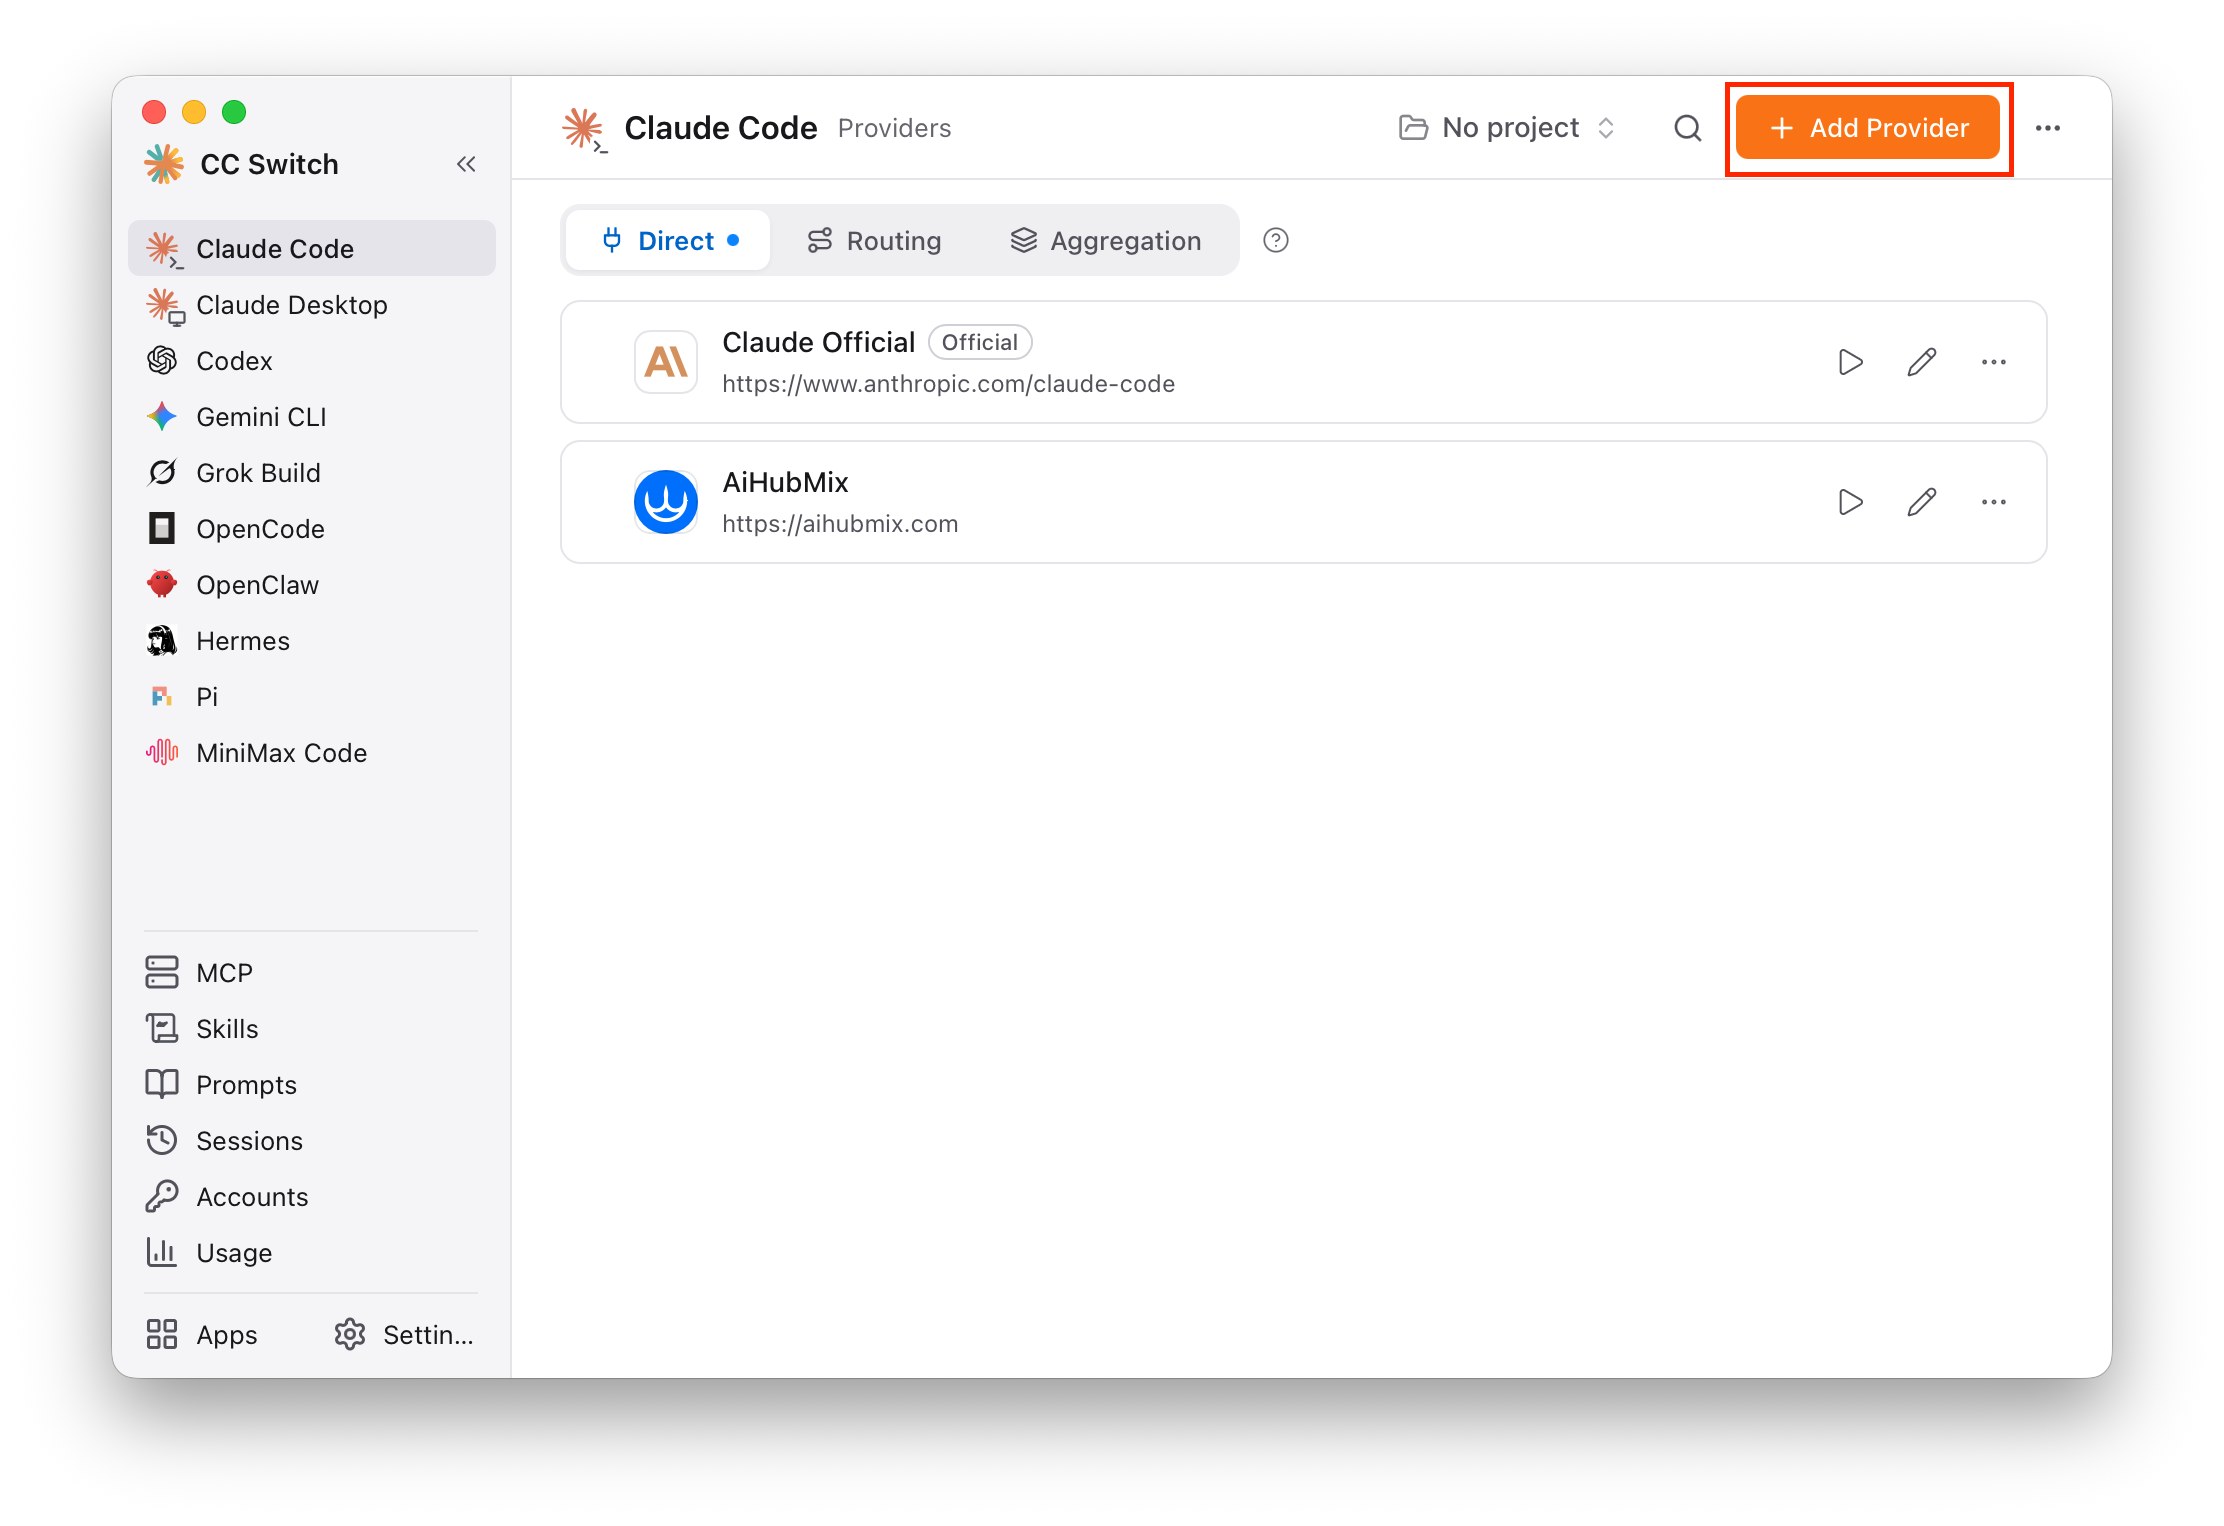Image resolution: width=2224 pixels, height=1526 pixels.
Task: Open the No project dropdown
Action: (1507, 128)
